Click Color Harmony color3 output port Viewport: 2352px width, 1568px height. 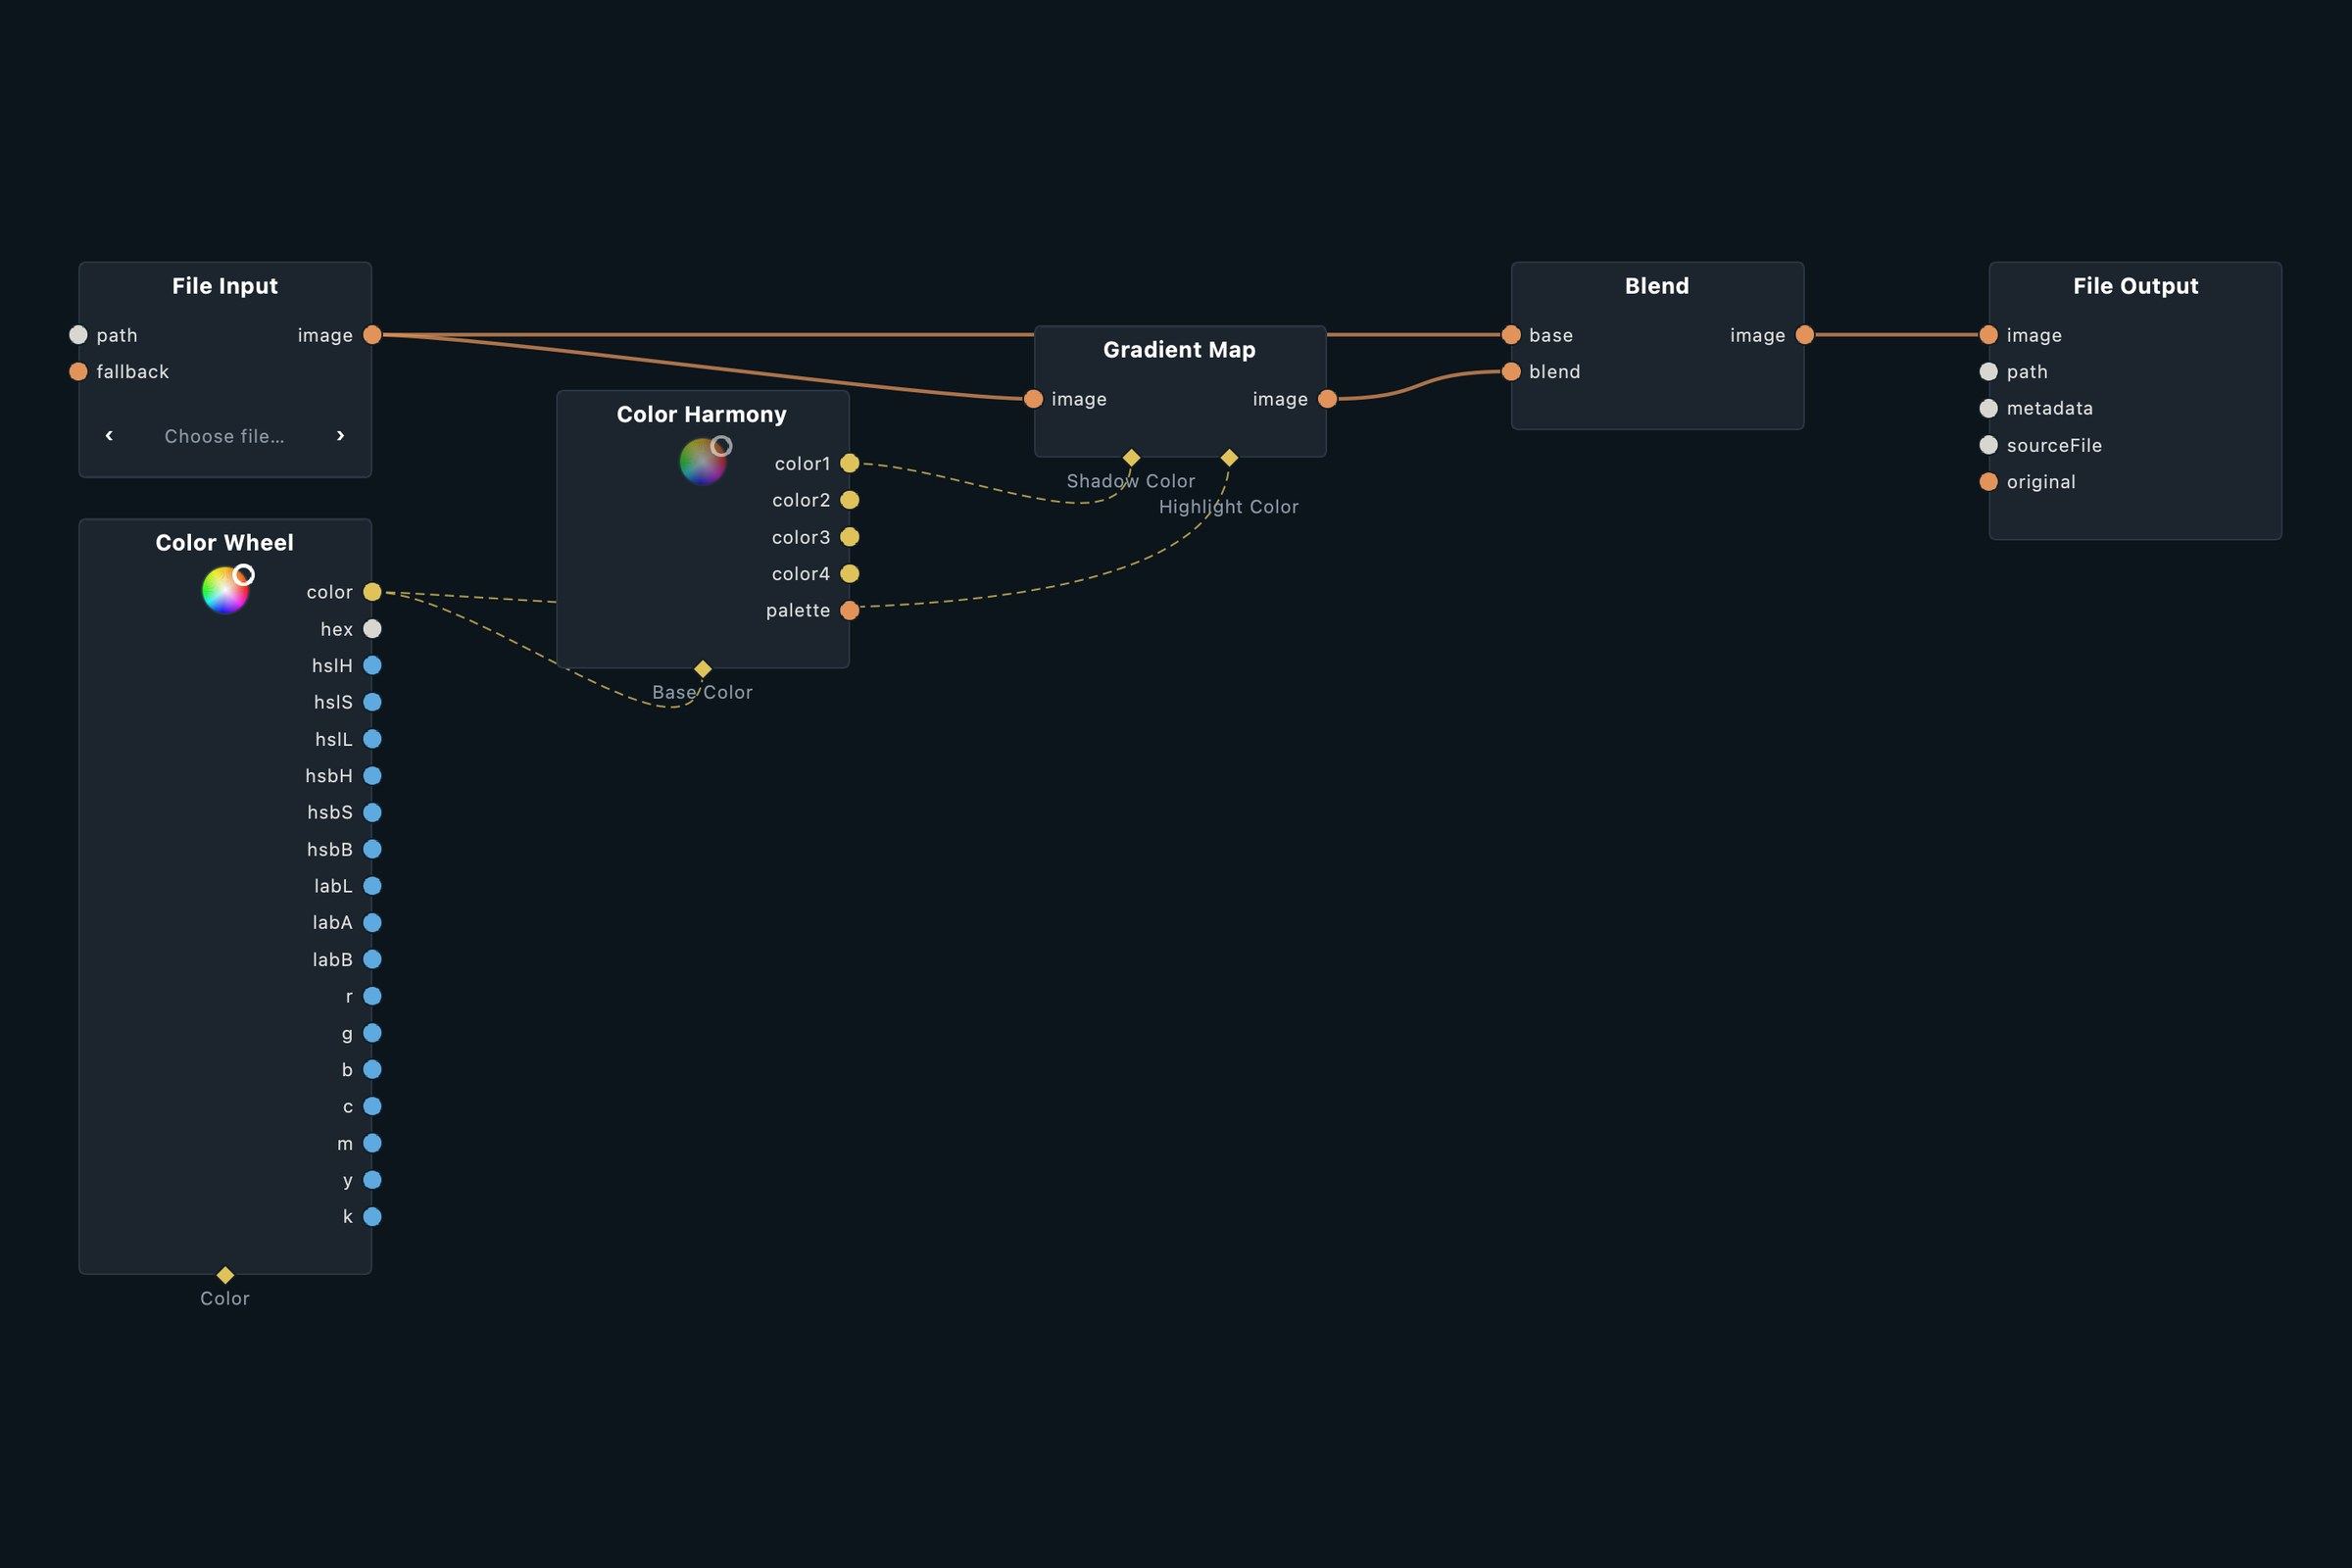tap(849, 537)
